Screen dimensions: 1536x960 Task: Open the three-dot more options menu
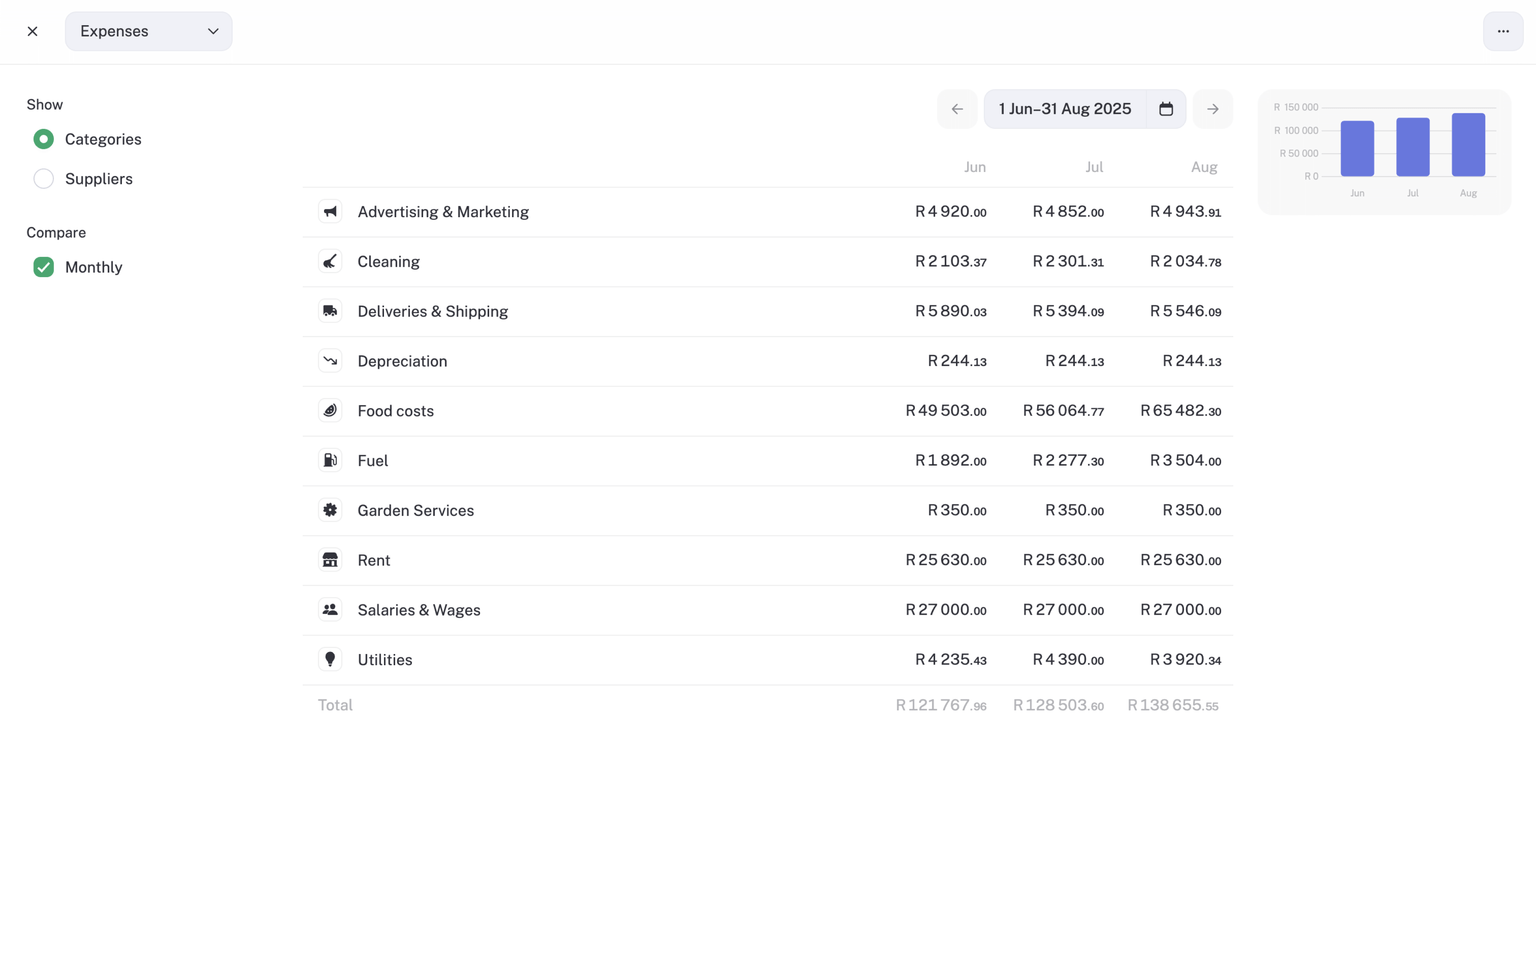(x=1502, y=31)
